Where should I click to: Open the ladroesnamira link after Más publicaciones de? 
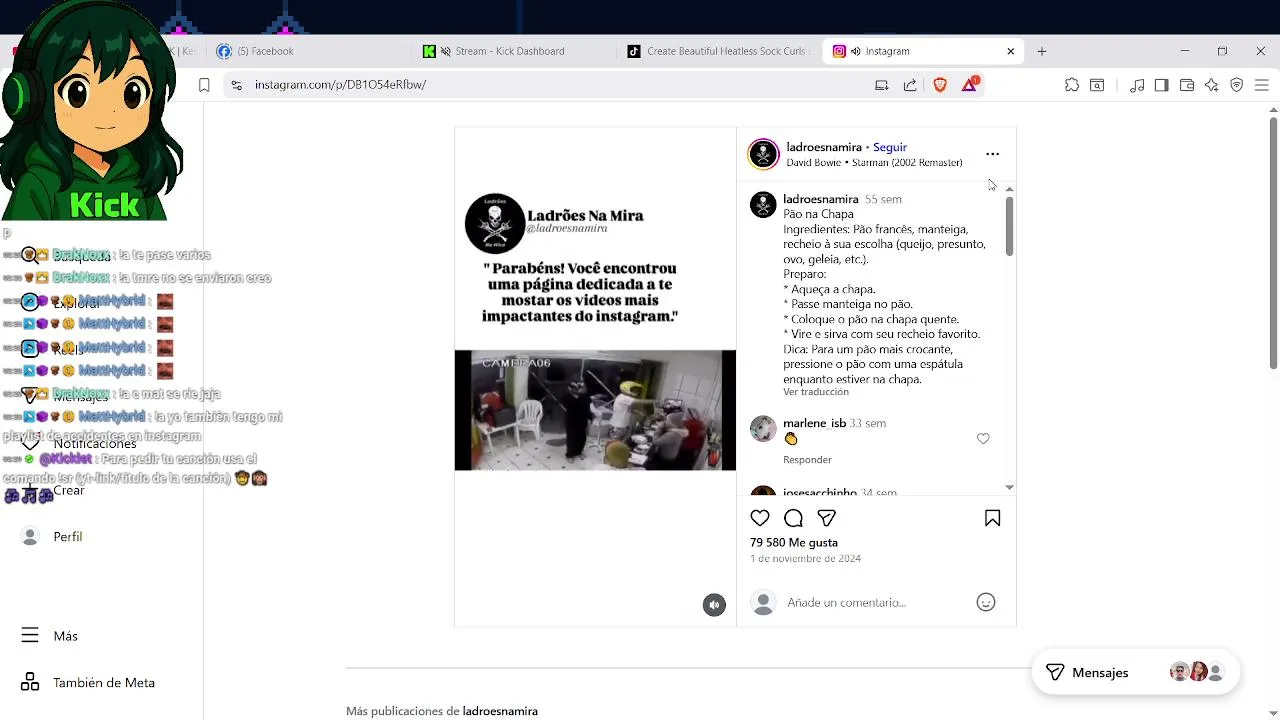click(500, 711)
